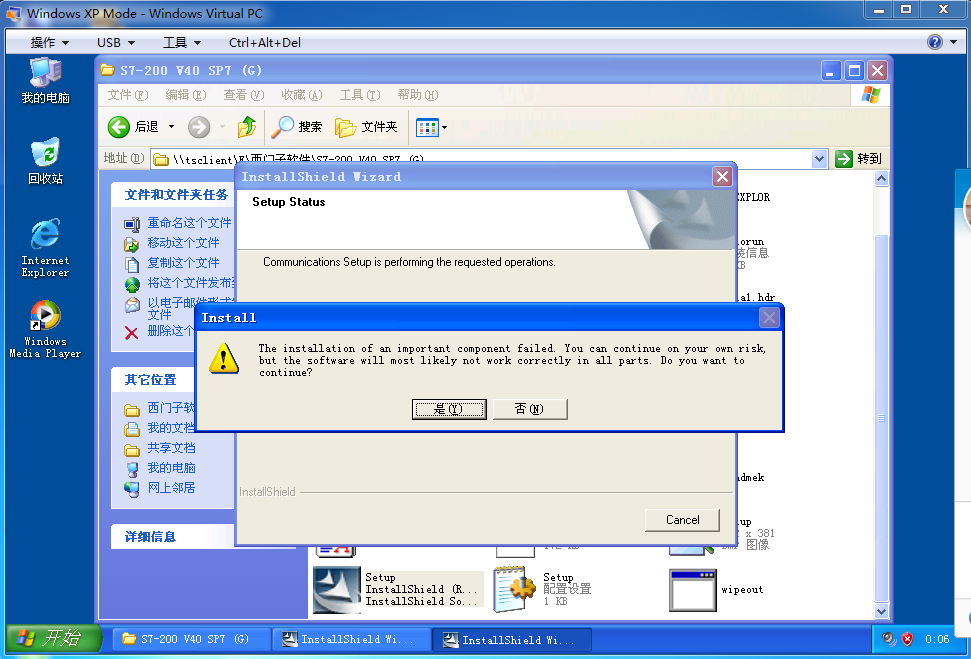Send Ctrl+Alt+Del to virtual machine
This screenshot has width=971, height=659.
coord(264,42)
